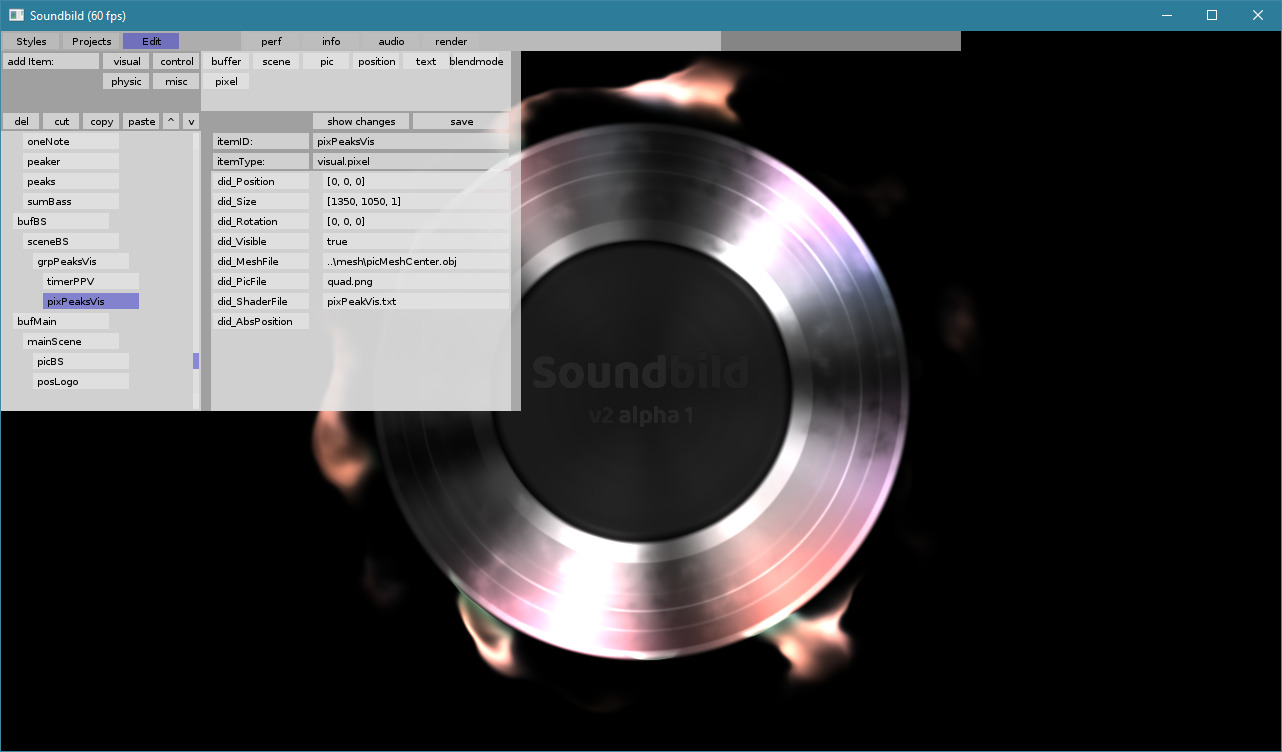Choose the misc item category
1282x752 pixels.
pyautogui.click(x=176, y=81)
